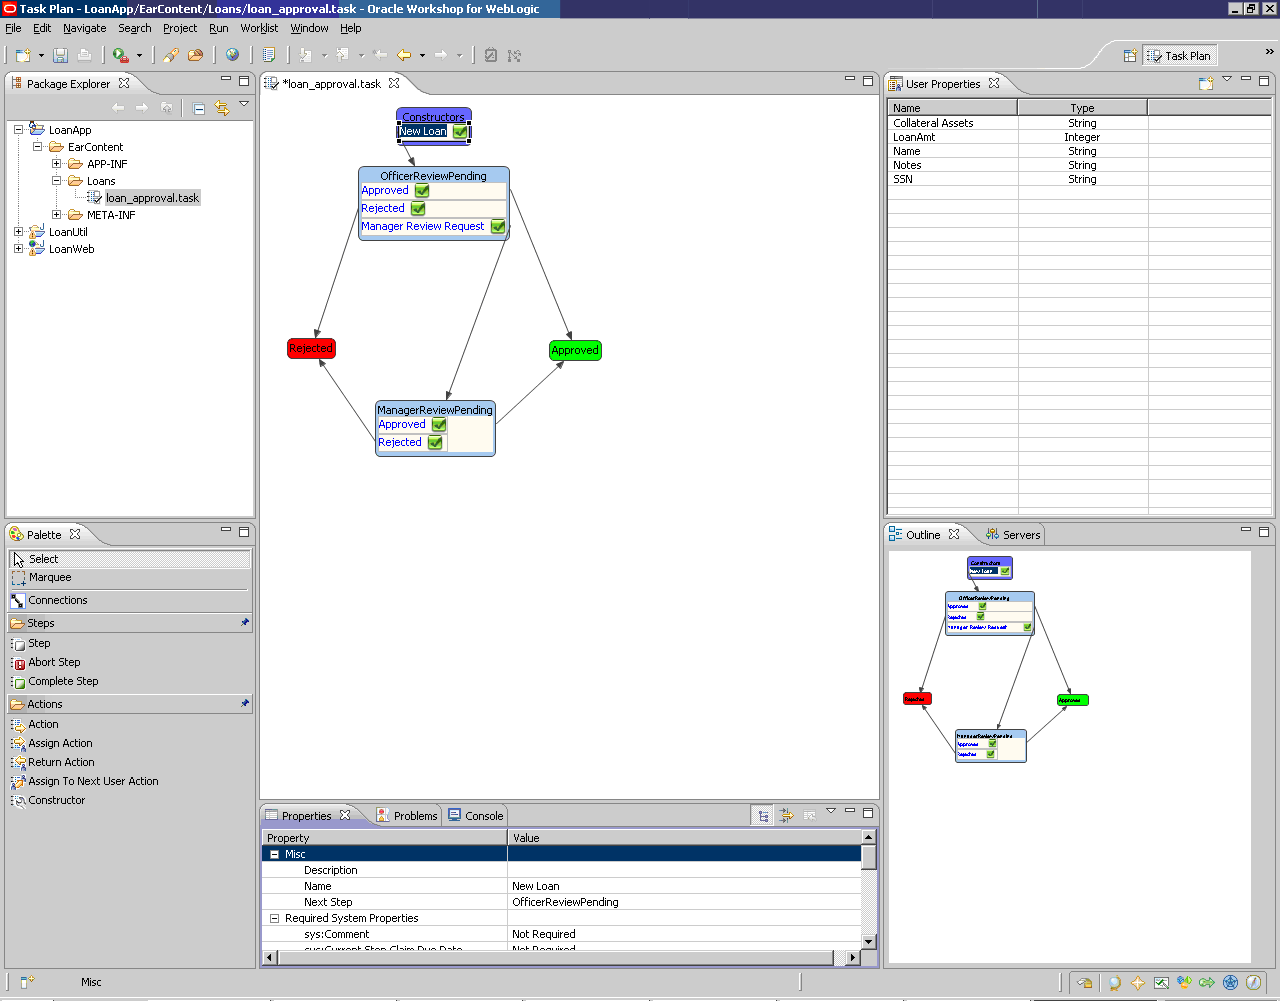
Task: Click the yellow Back navigation arrow
Action: [x=404, y=55]
